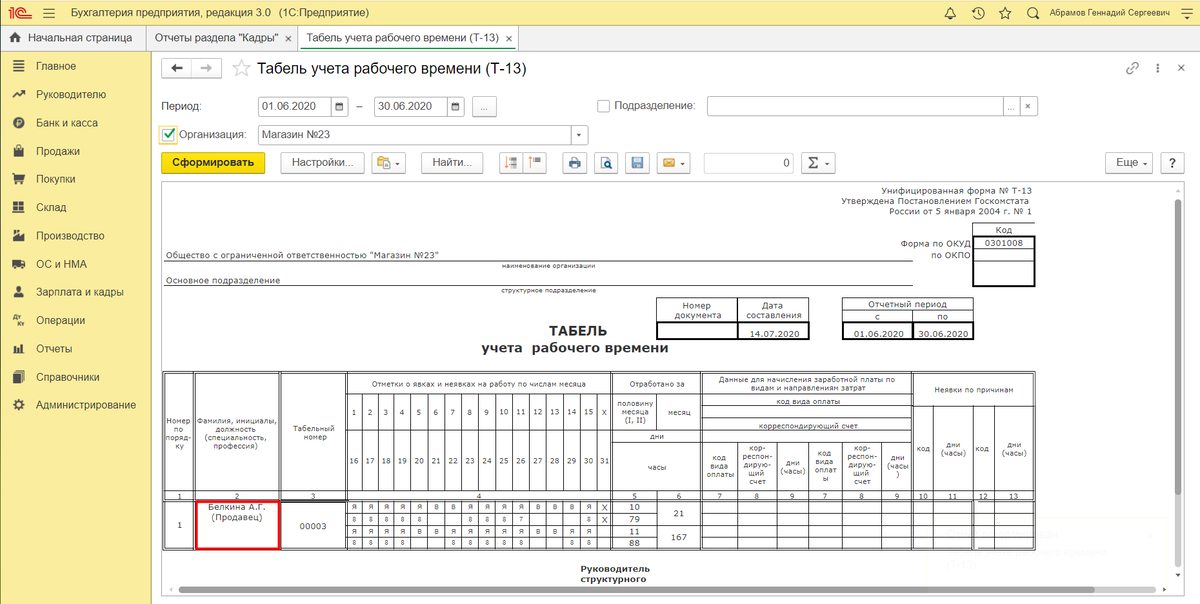Open the Главное section

75,66
